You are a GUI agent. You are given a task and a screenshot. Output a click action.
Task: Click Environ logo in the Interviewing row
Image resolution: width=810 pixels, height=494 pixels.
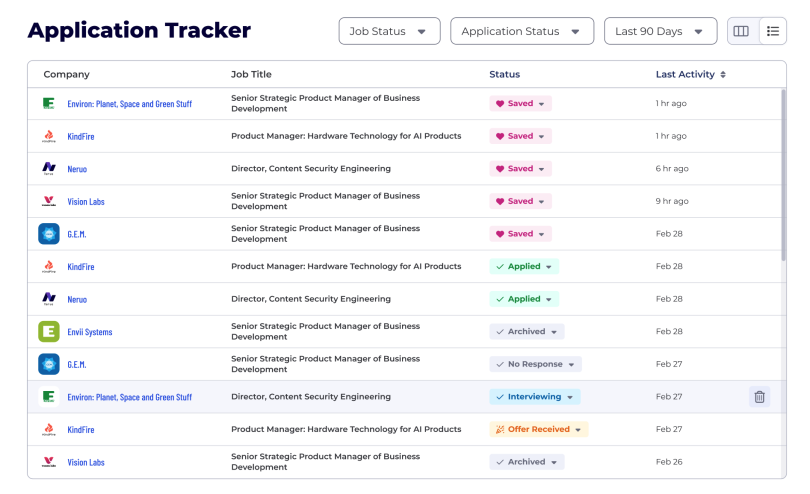coord(49,397)
